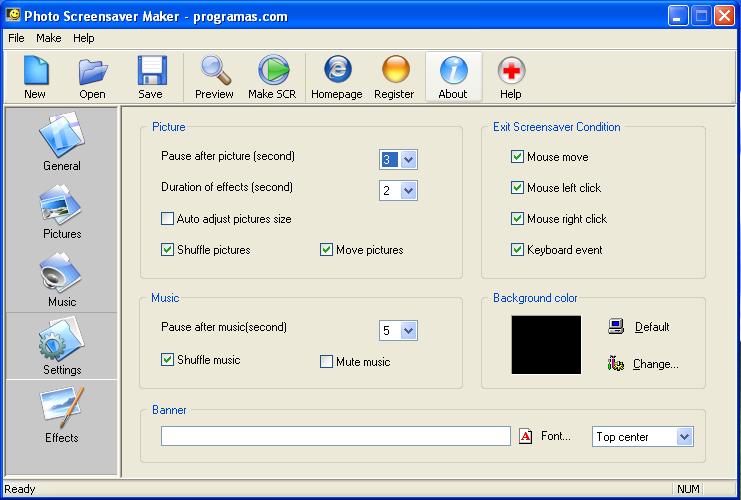Image resolution: width=741 pixels, height=500 pixels.
Task: Select Settings section in sidebar
Action: click(x=61, y=346)
